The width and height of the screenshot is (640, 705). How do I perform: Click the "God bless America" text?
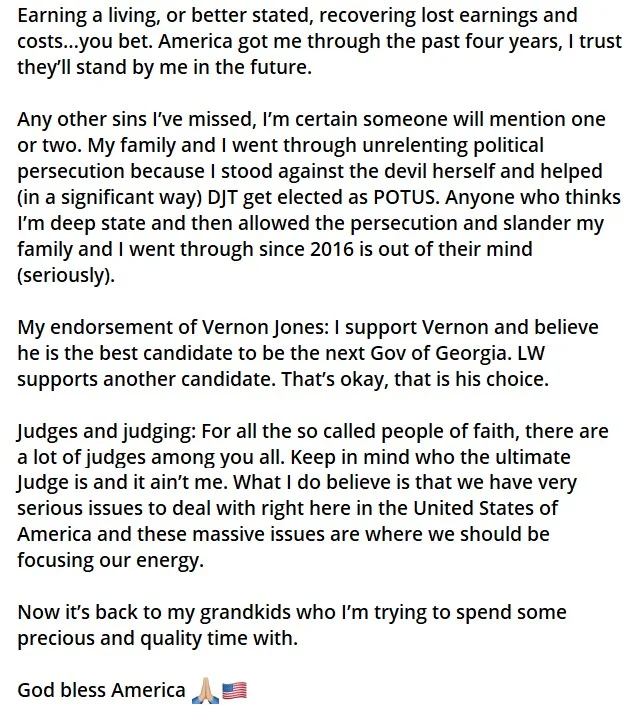(x=102, y=690)
